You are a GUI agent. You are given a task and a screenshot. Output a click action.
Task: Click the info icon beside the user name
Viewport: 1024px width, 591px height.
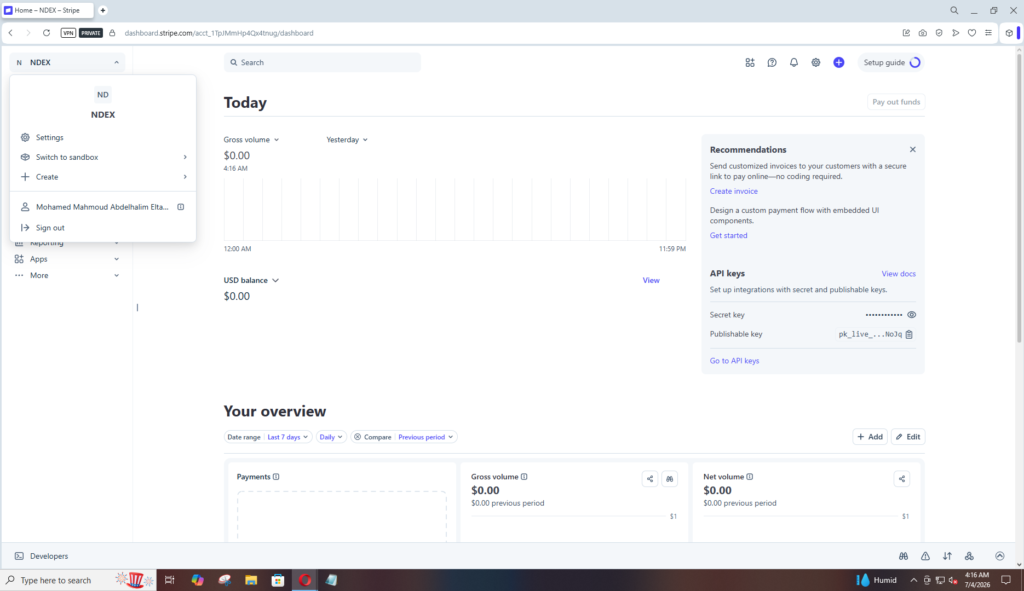(x=181, y=207)
